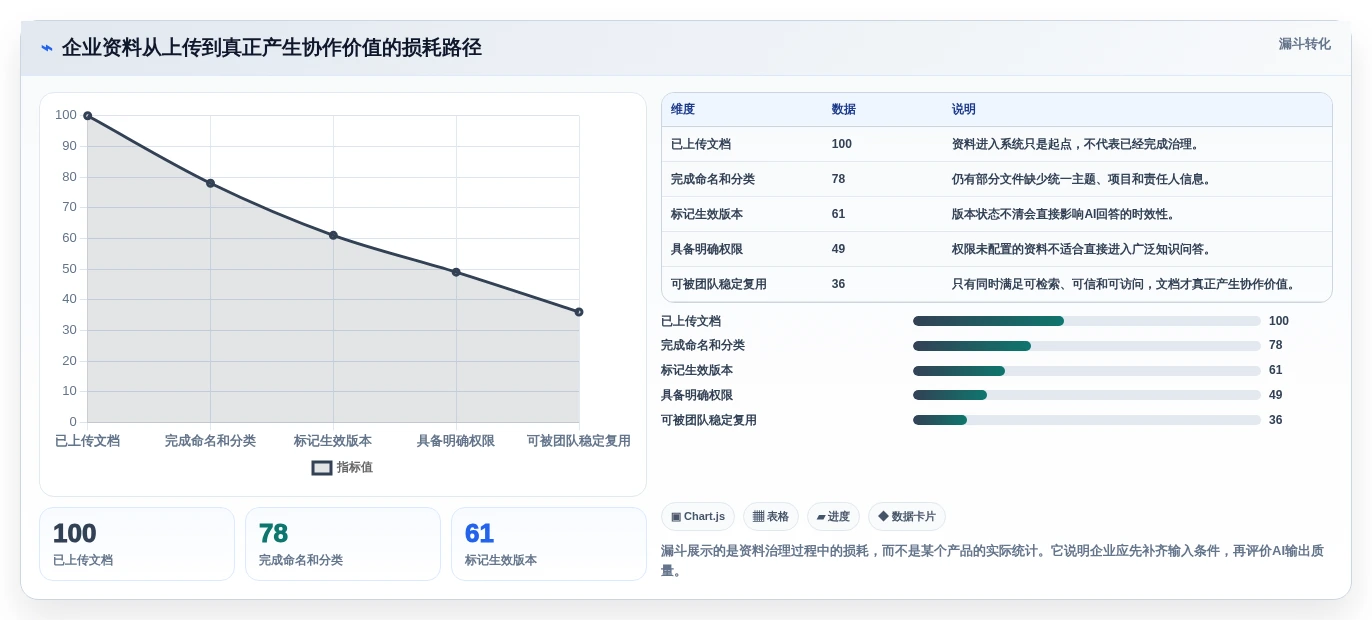Click the description about 权限未配置的资料

coord(1082,249)
